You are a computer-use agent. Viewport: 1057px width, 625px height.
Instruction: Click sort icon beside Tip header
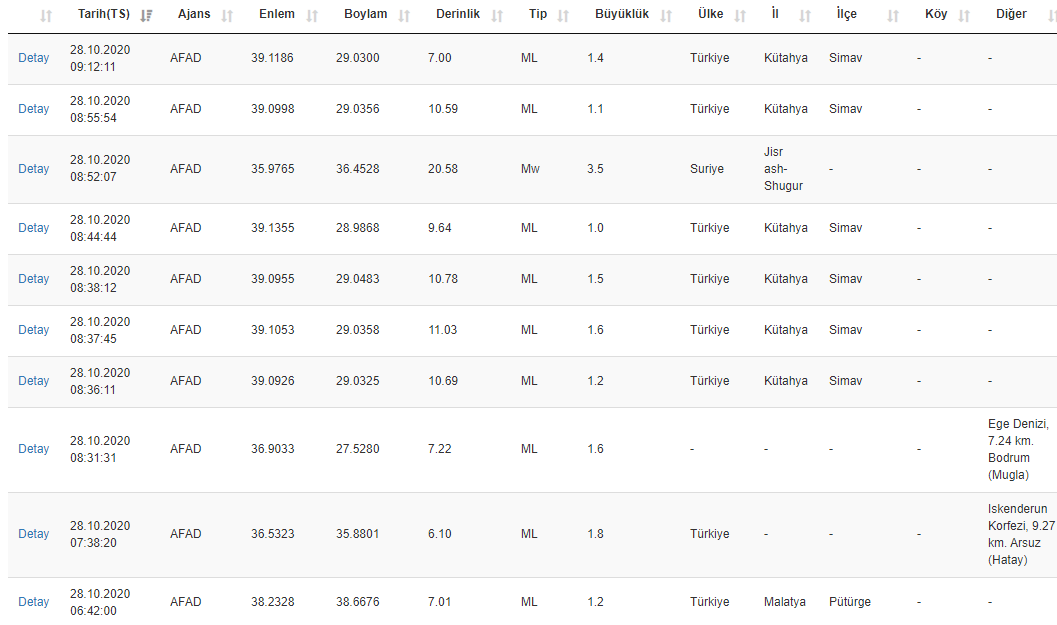pos(563,16)
